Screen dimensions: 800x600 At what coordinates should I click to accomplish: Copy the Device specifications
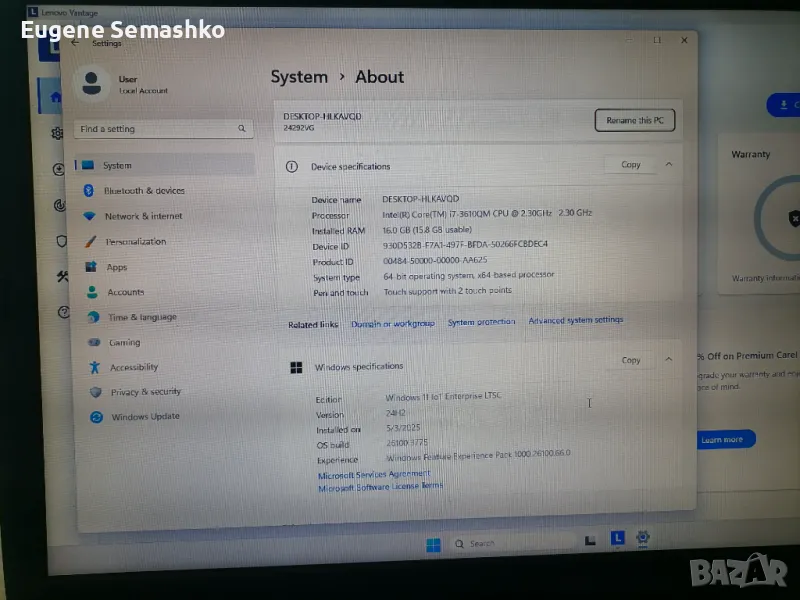point(631,165)
